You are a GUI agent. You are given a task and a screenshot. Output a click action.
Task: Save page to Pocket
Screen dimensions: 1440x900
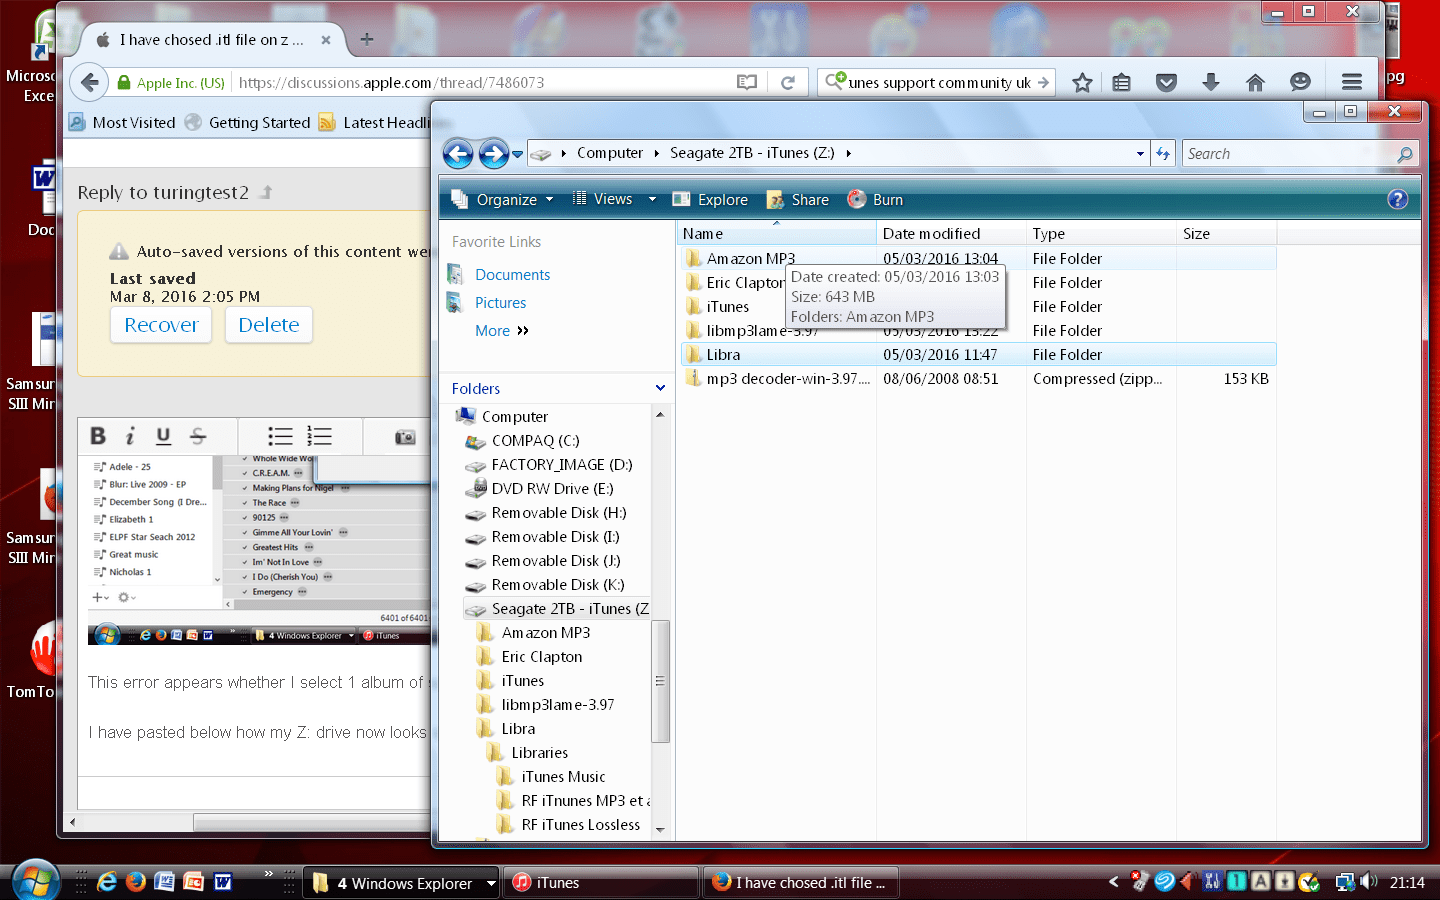tap(1166, 82)
